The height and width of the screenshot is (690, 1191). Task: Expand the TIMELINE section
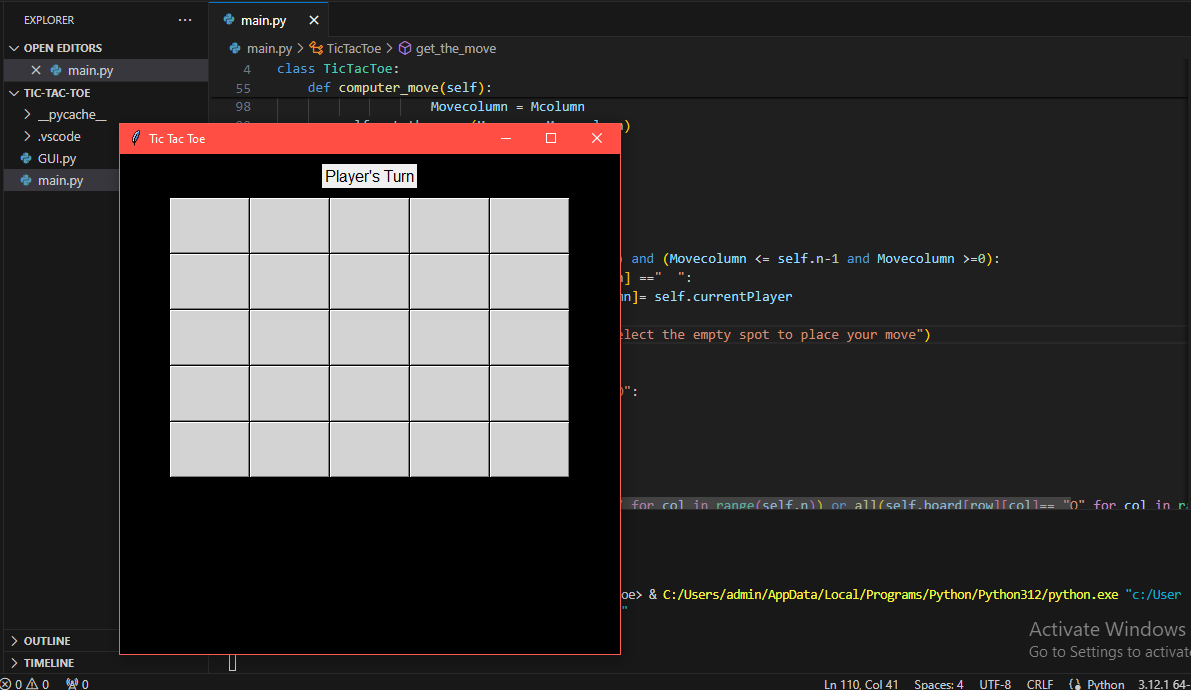[x=46, y=662]
